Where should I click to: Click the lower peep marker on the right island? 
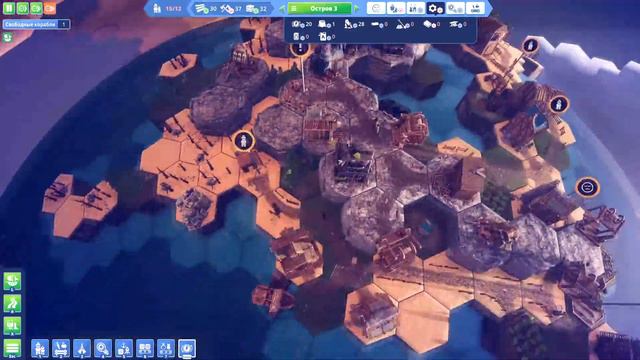coord(559,104)
